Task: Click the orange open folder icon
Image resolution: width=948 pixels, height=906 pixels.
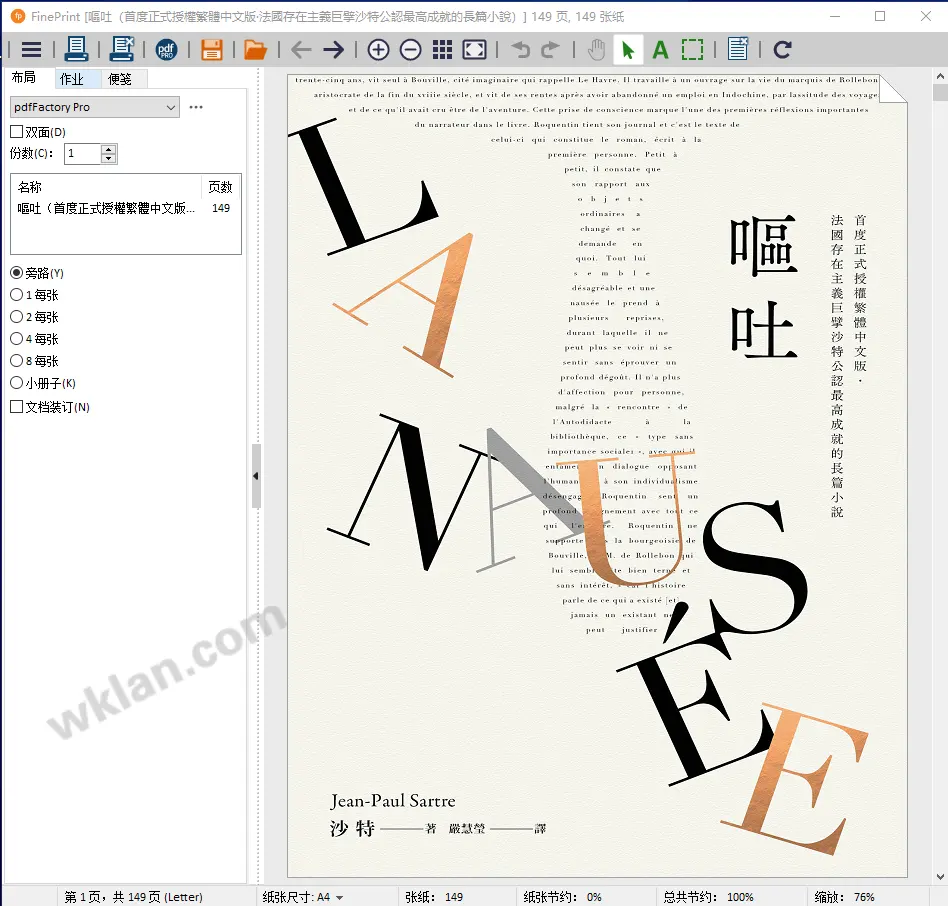Action: click(255, 50)
